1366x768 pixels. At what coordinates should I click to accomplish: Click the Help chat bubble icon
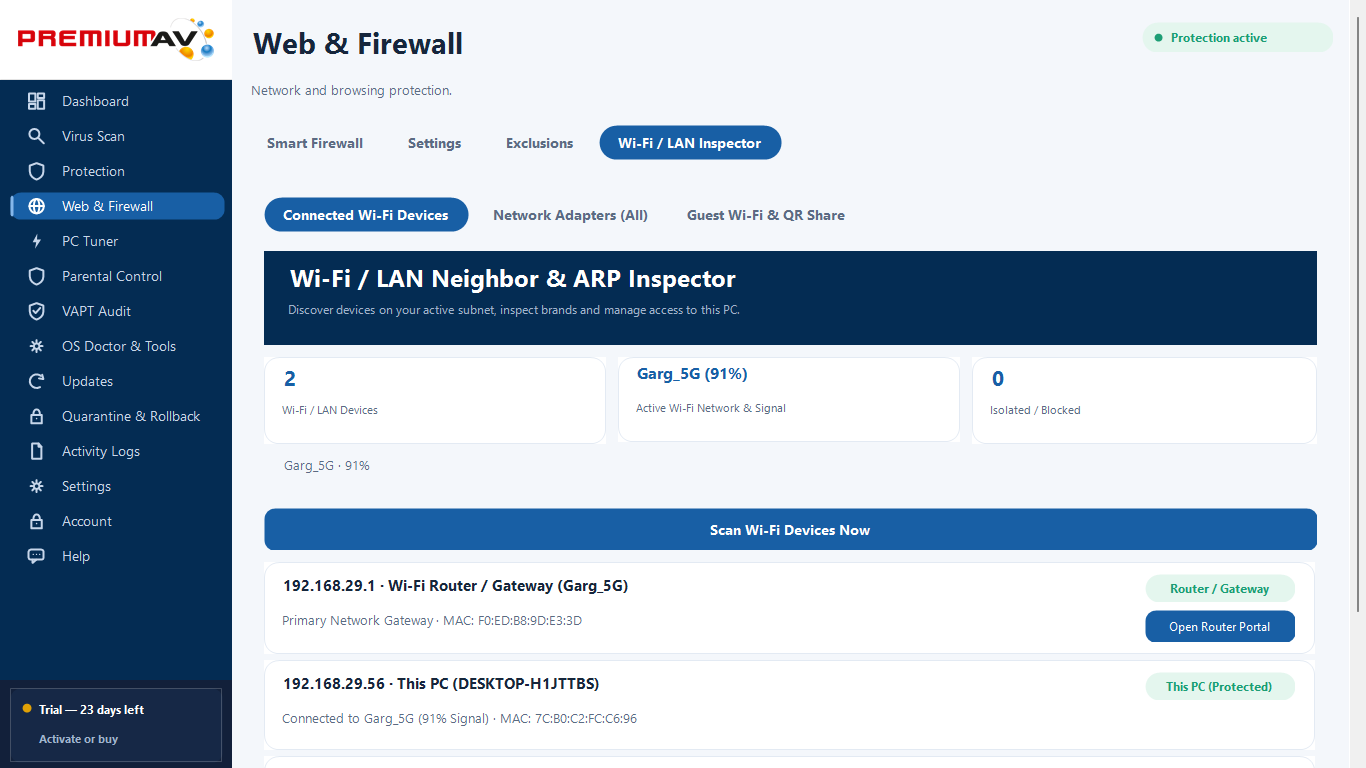[x=37, y=556]
